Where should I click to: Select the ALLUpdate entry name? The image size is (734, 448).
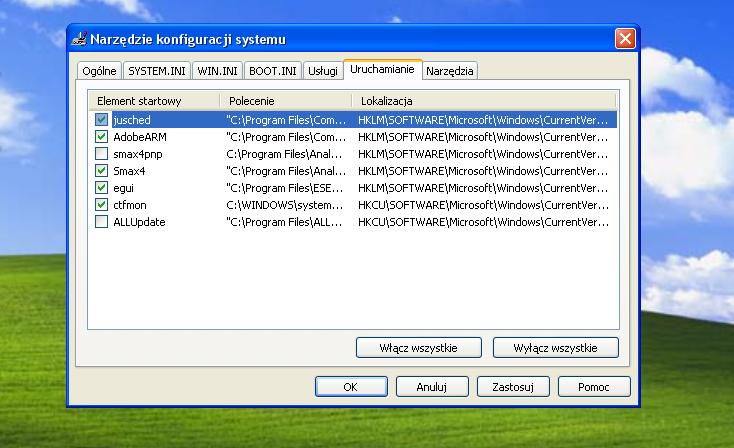point(139,222)
